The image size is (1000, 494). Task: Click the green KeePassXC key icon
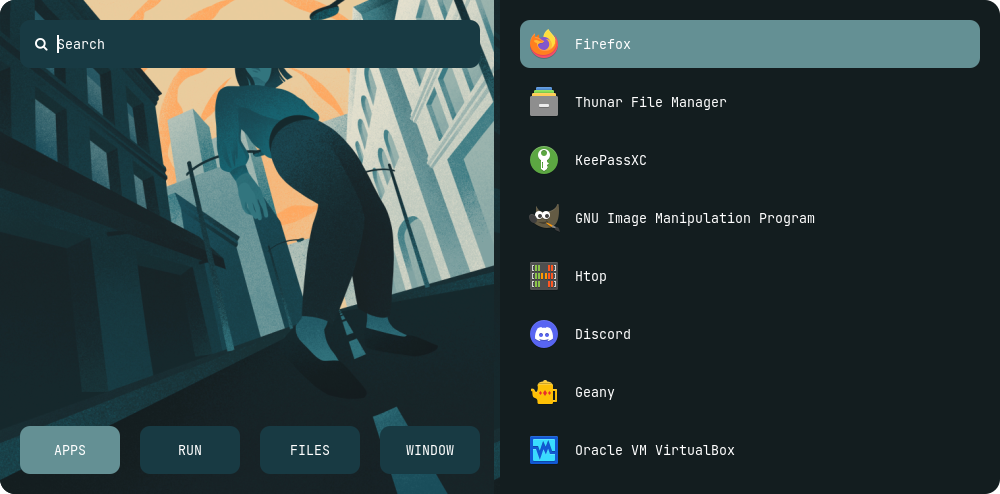(544, 160)
